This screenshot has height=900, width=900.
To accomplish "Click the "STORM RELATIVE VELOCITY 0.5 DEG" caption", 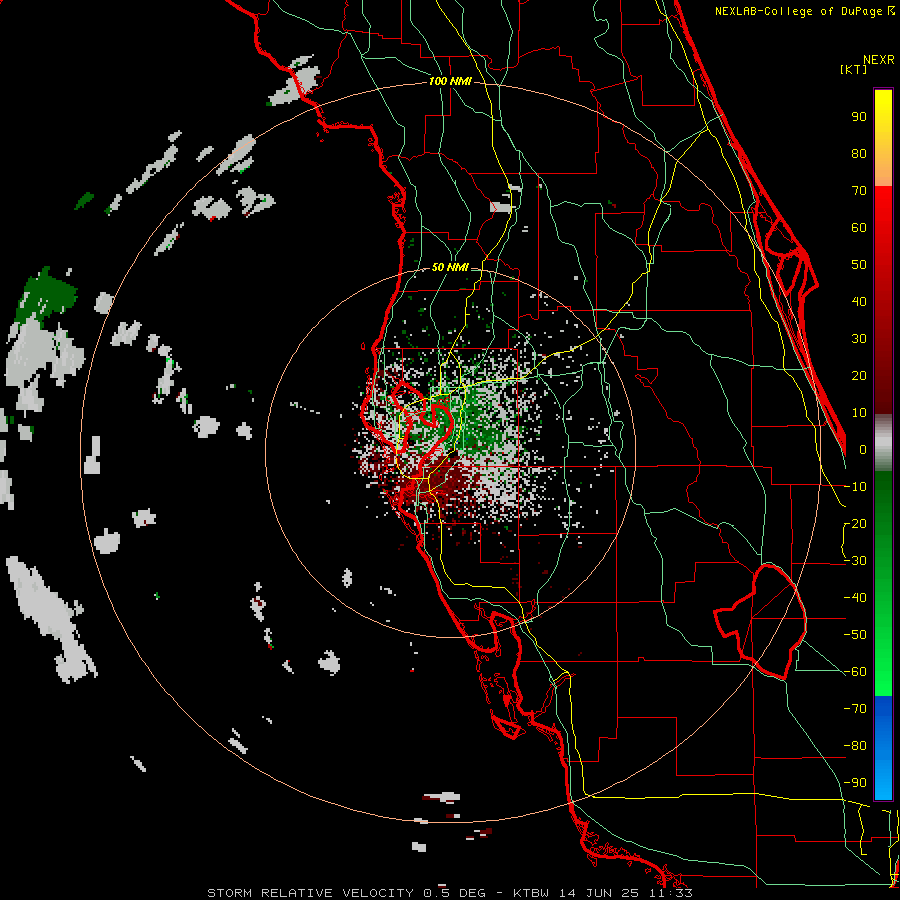I will tap(346, 893).
